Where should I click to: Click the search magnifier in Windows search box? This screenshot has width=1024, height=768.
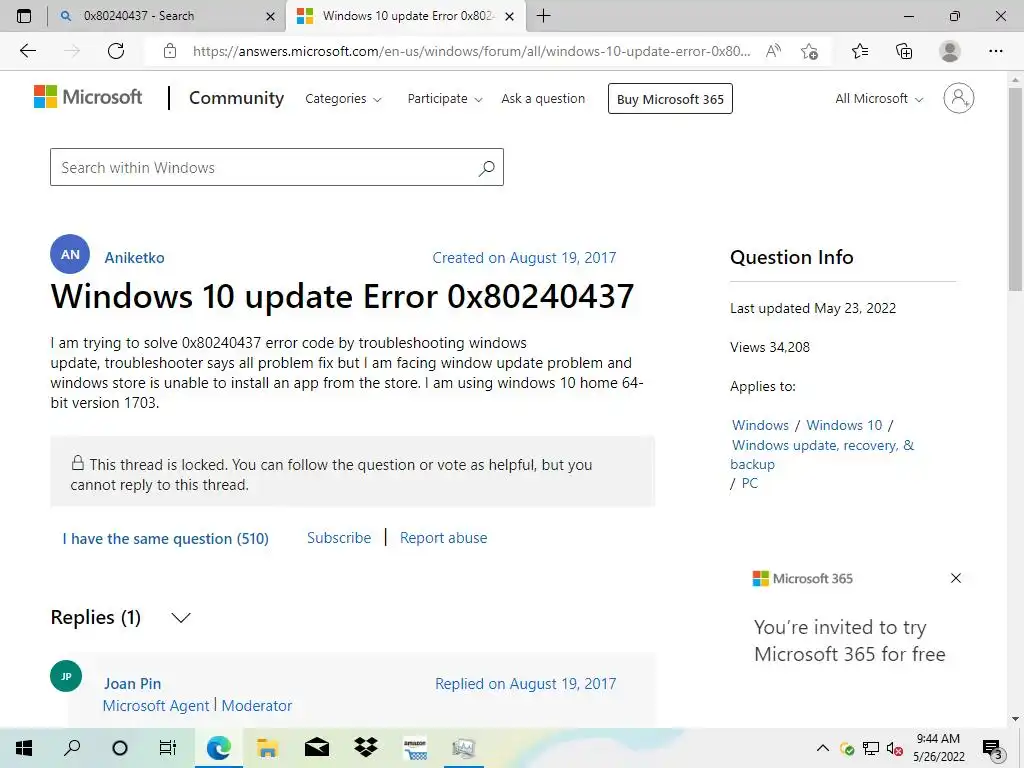(487, 168)
